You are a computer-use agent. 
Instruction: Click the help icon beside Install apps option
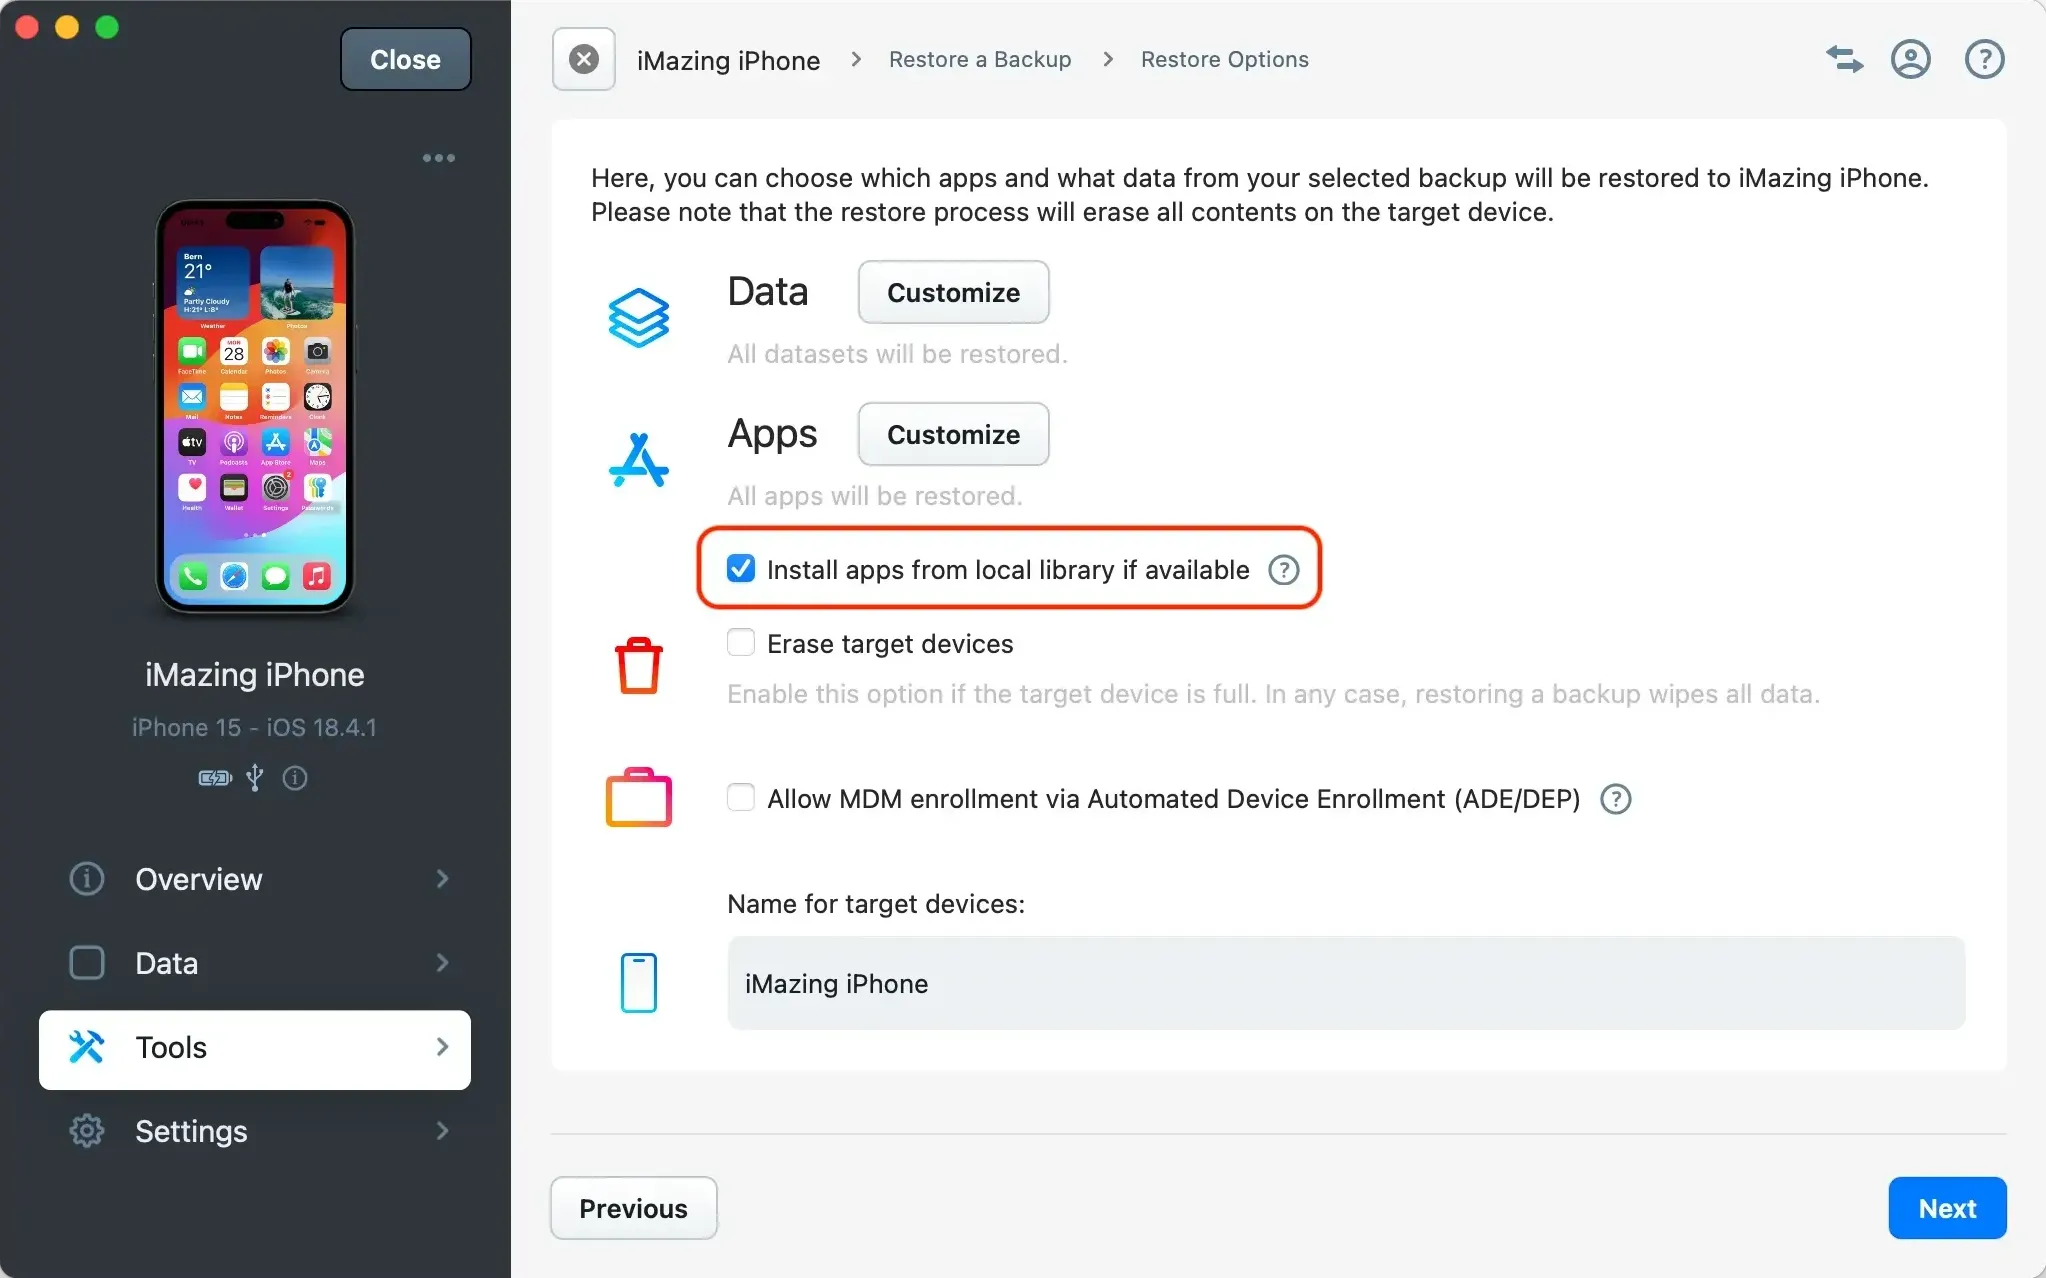(x=1283, y=569)
